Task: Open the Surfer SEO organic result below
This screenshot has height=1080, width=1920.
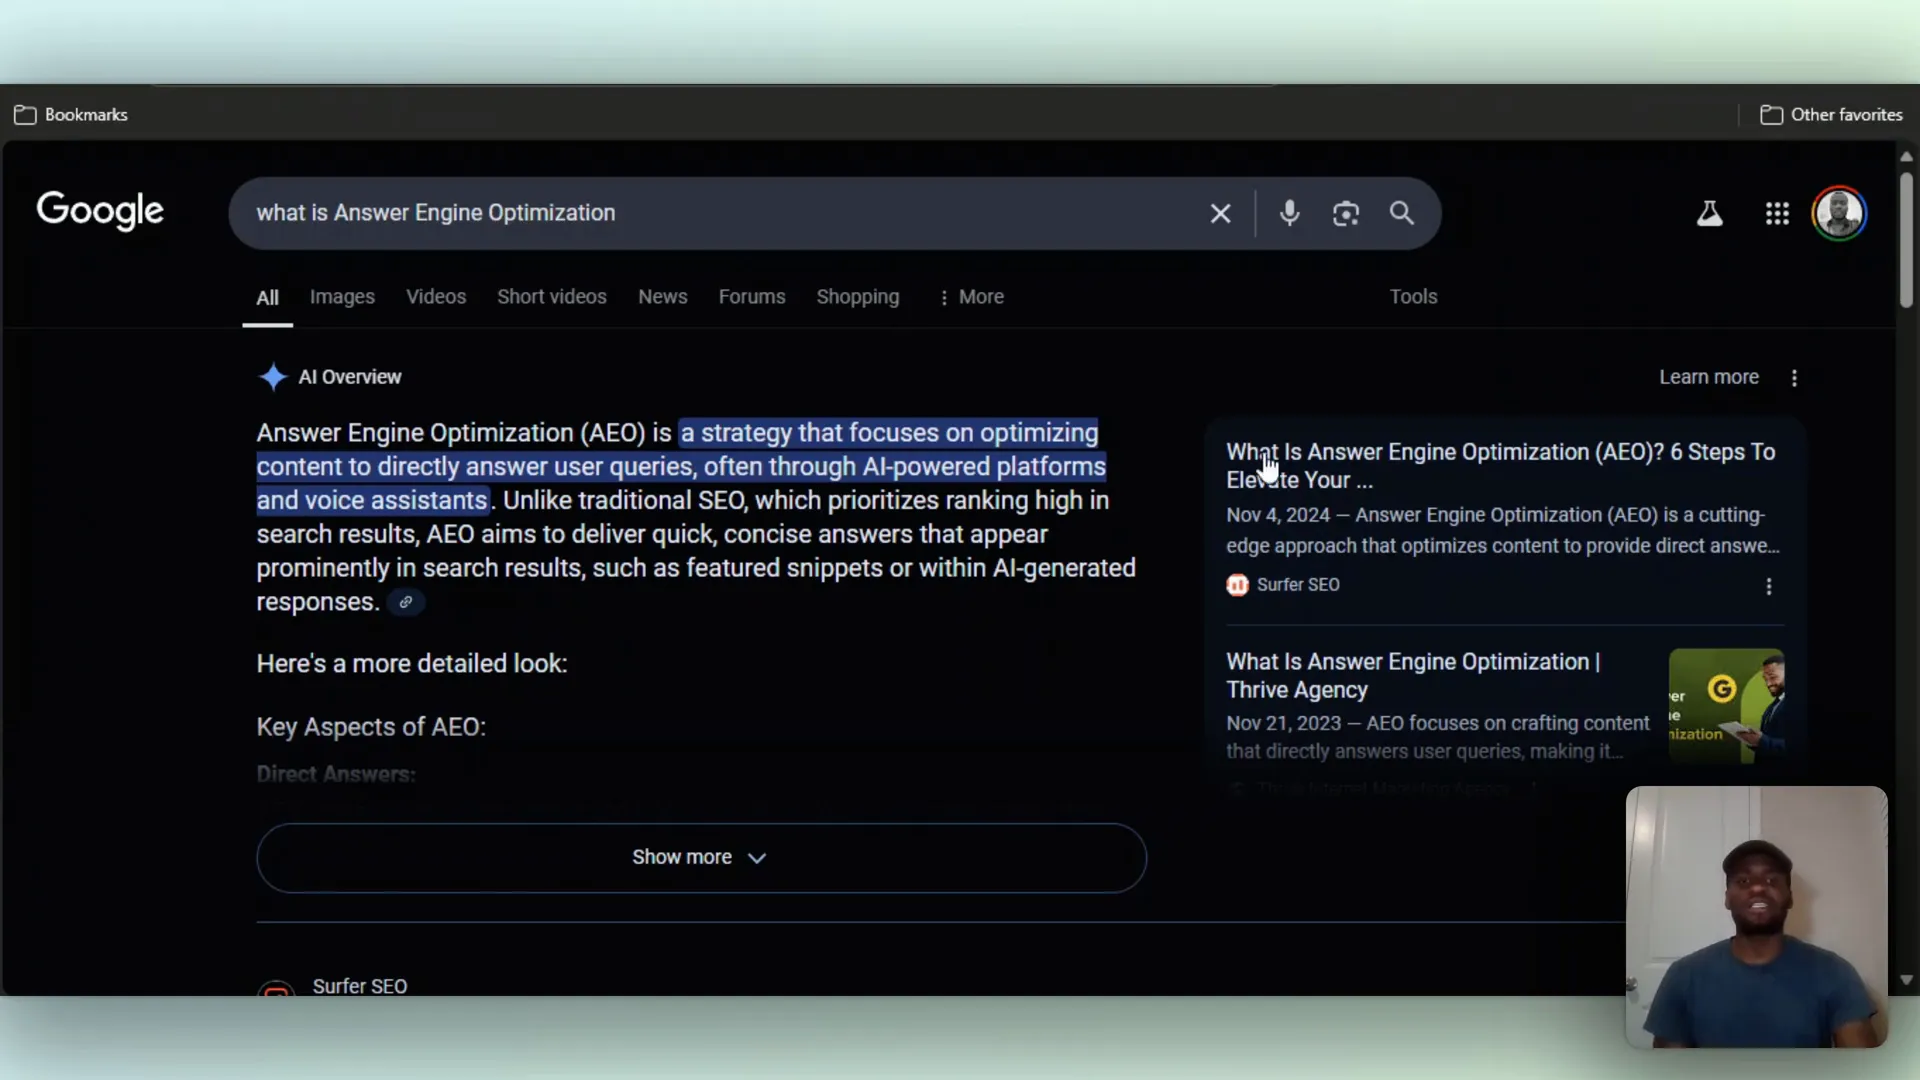Action: [x=360, y=986]
